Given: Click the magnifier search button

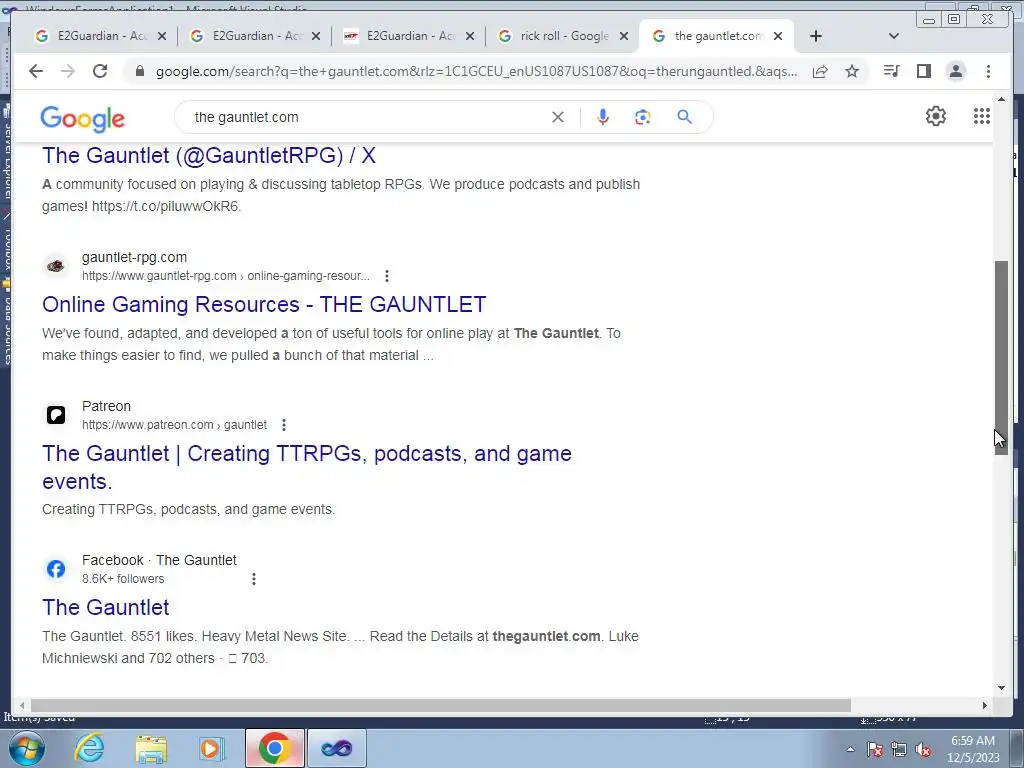Looking at the screenshot, I should point(684,117).
